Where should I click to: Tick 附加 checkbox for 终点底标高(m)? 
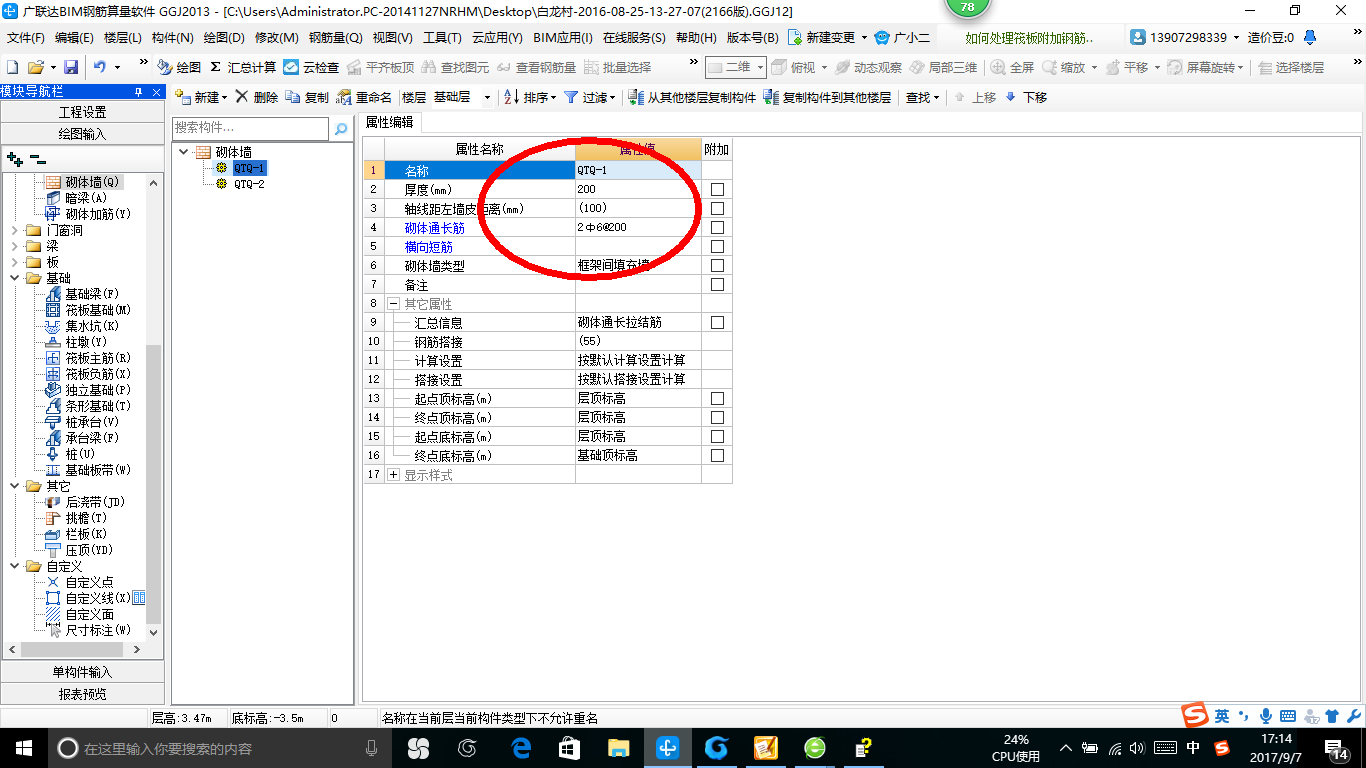pos(717,455)
